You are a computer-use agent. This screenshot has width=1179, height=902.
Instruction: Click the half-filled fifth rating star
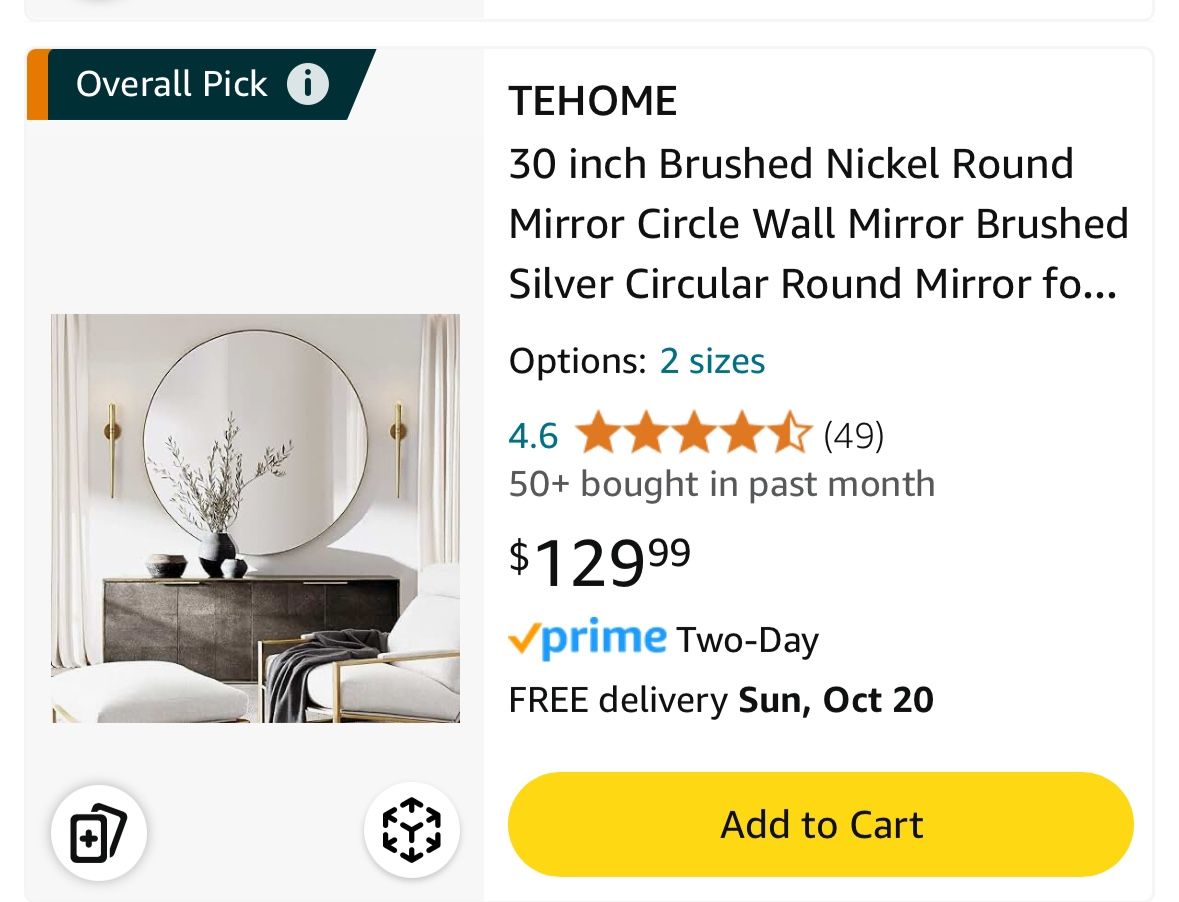click(789, 434)
